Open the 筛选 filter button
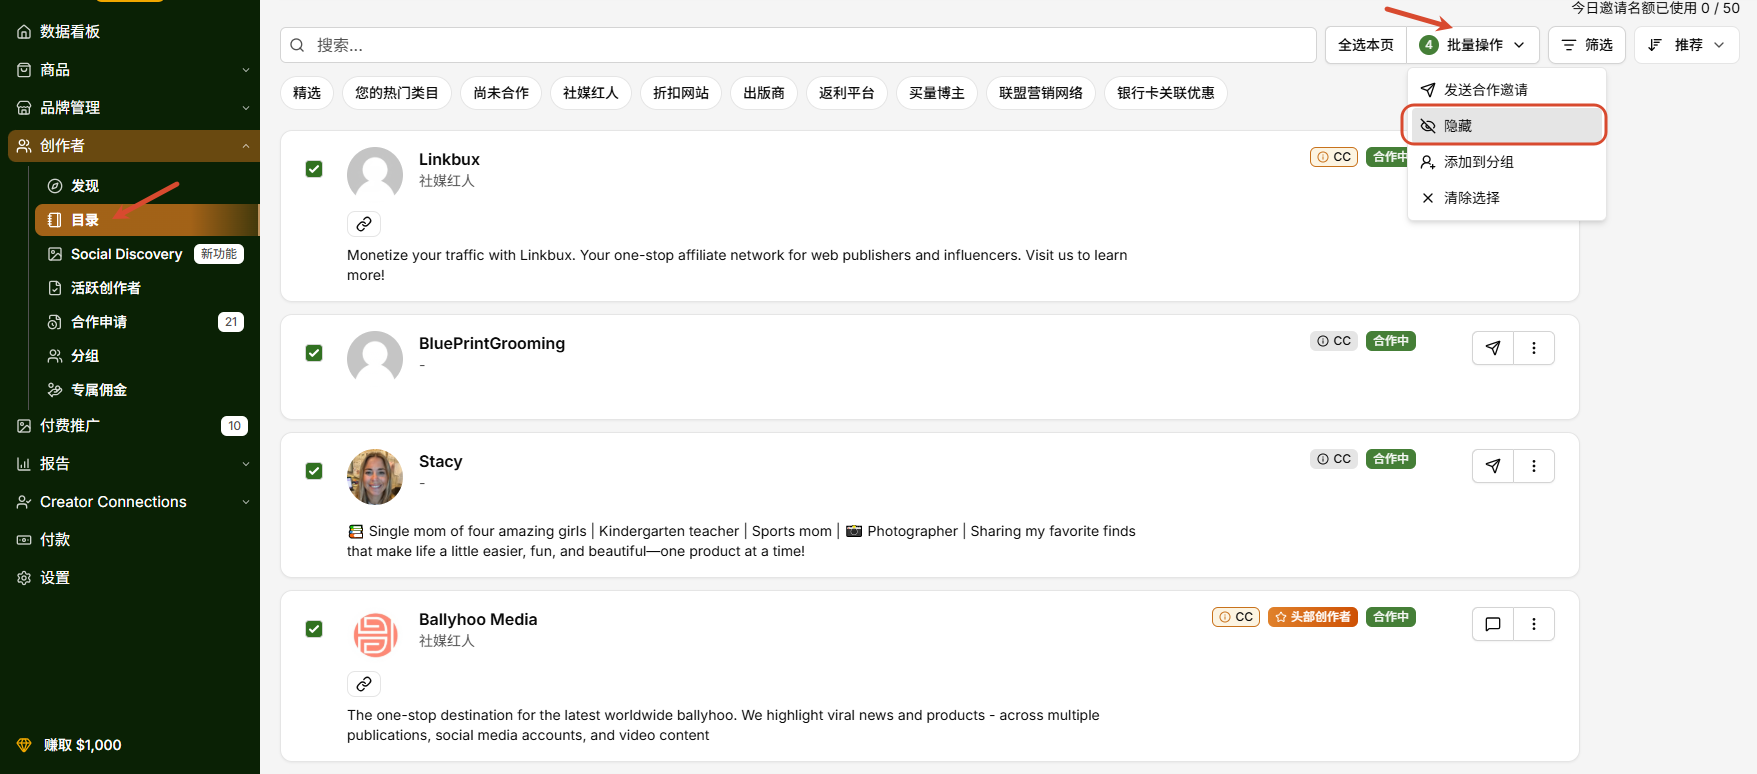 tap(1587, 45)
